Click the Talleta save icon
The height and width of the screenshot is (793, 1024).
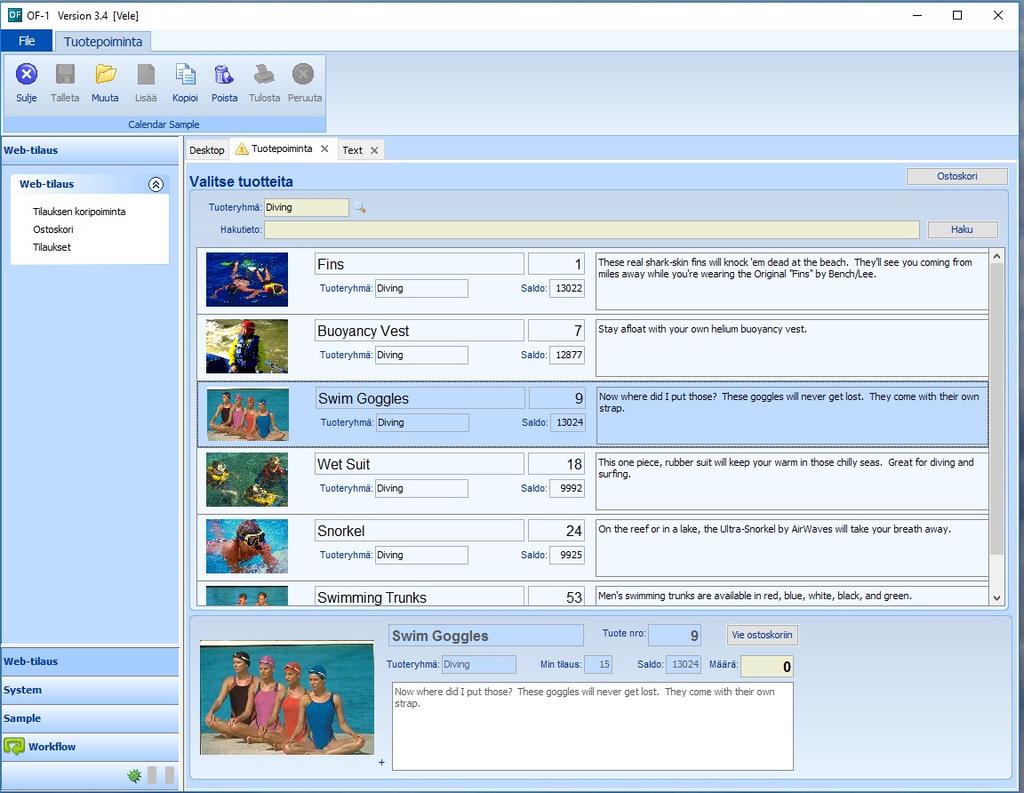pos(65,74)
